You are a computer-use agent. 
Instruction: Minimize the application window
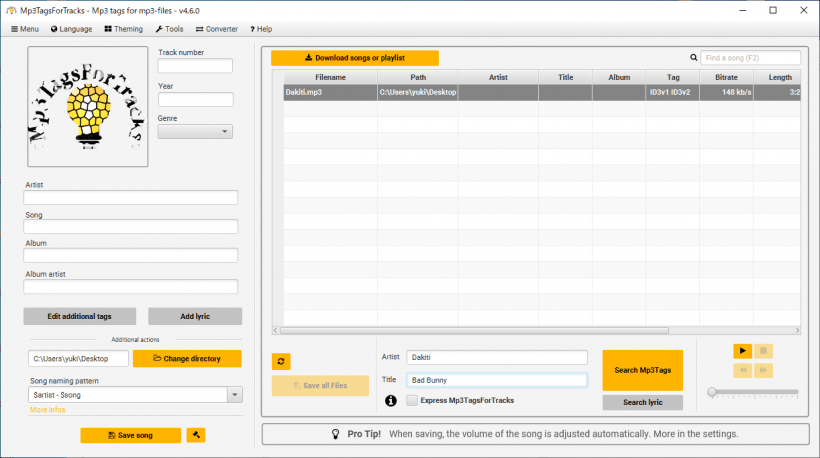[743, 10]
